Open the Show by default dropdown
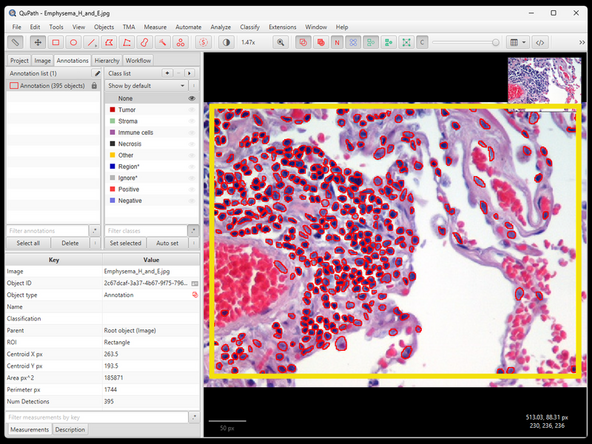The width and height of the screenshot is (592, 444). coord(146,86)
